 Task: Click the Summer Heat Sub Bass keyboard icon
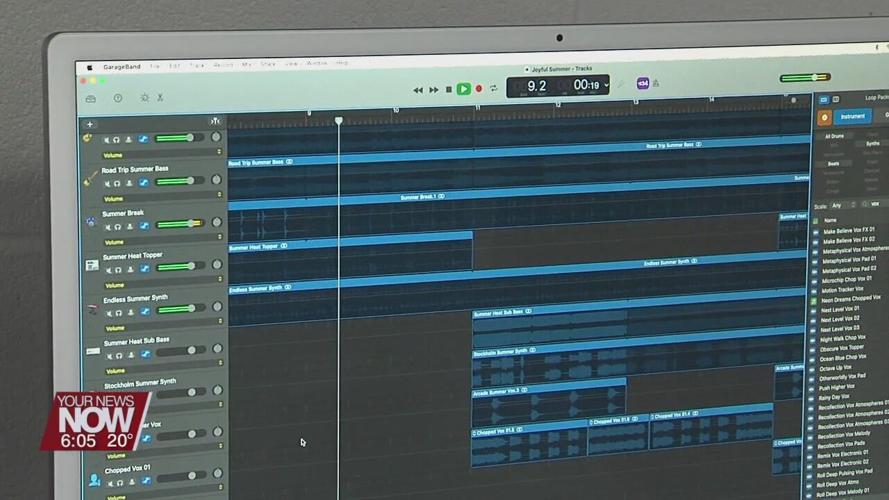[93, 351]
